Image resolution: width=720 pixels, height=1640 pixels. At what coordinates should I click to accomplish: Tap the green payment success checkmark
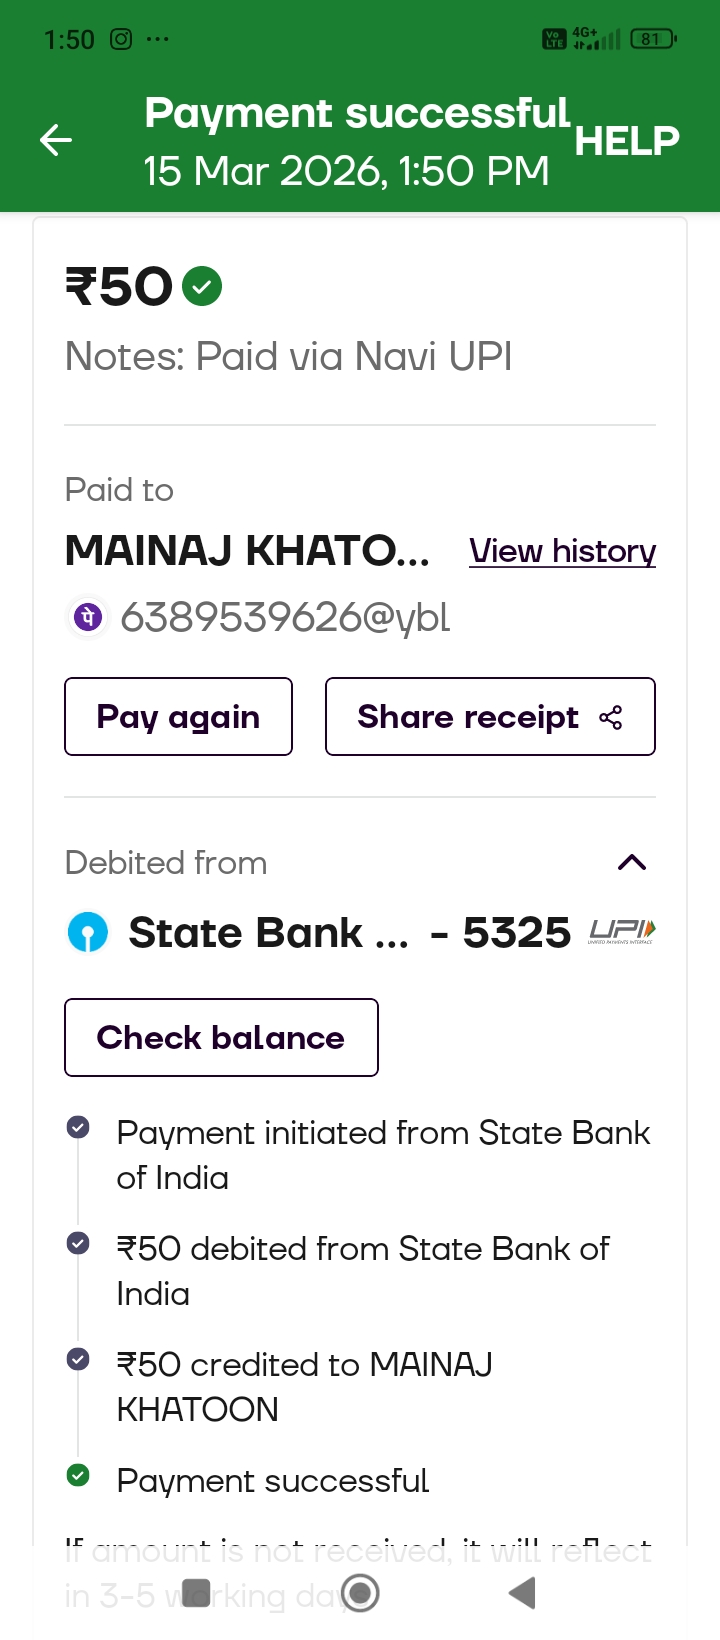pyautogui.click(x=203, y=287)
